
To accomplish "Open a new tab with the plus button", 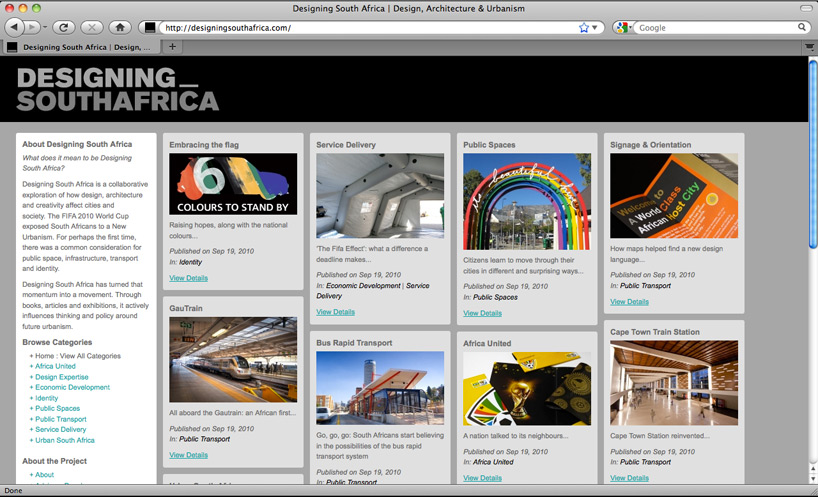I will [x=173, y=46].
